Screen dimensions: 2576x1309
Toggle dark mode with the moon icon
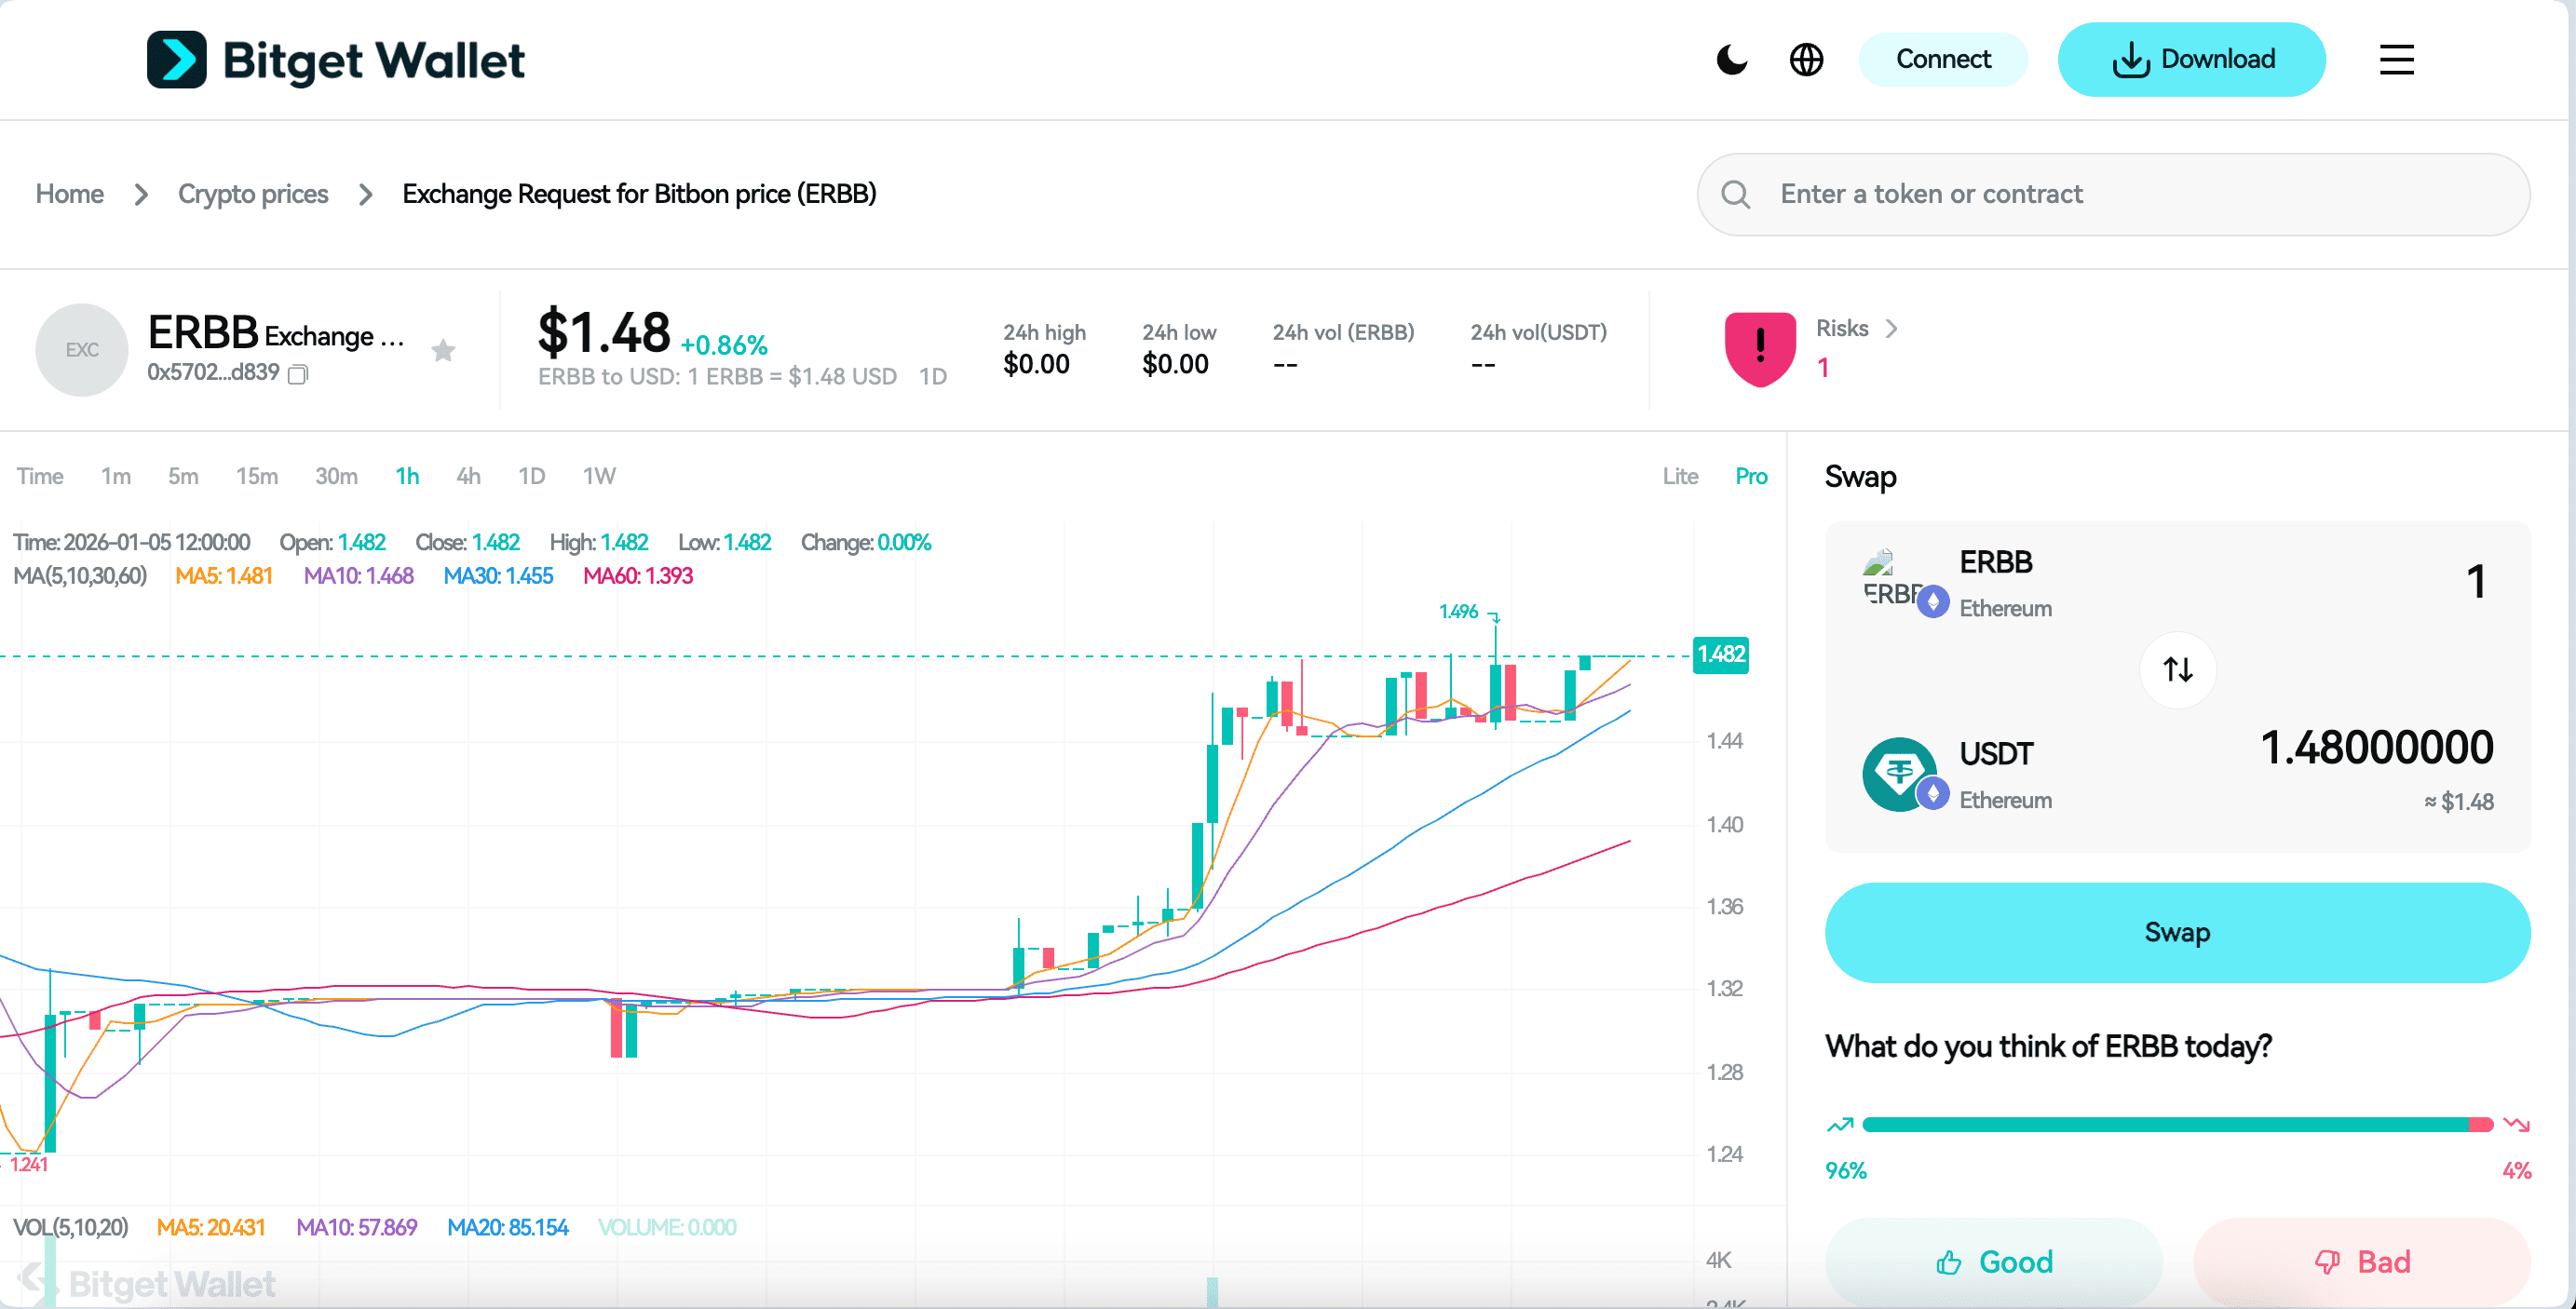(1731, 59)
